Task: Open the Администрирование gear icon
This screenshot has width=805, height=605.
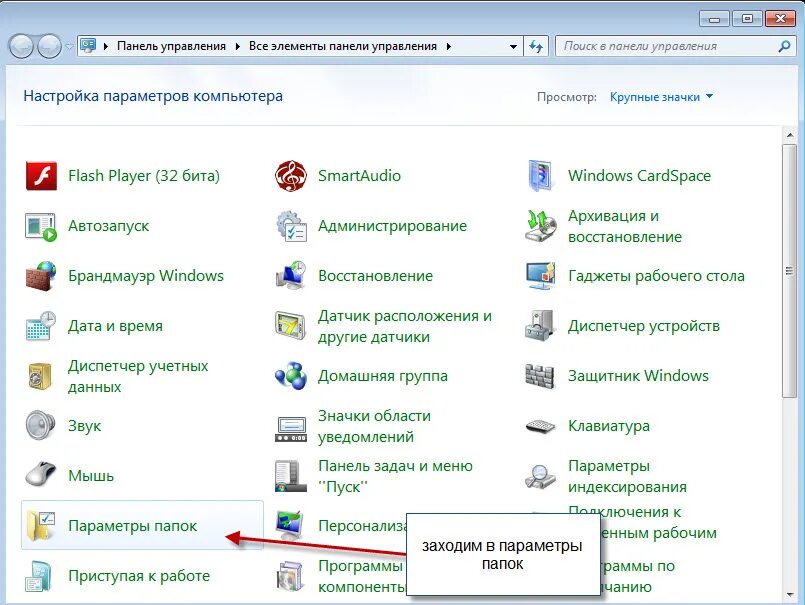Action: click(291, 226)
